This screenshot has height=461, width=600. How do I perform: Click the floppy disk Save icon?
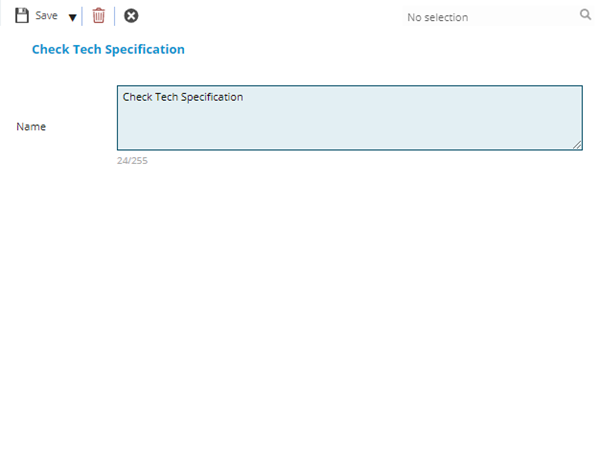coord(22,16)
